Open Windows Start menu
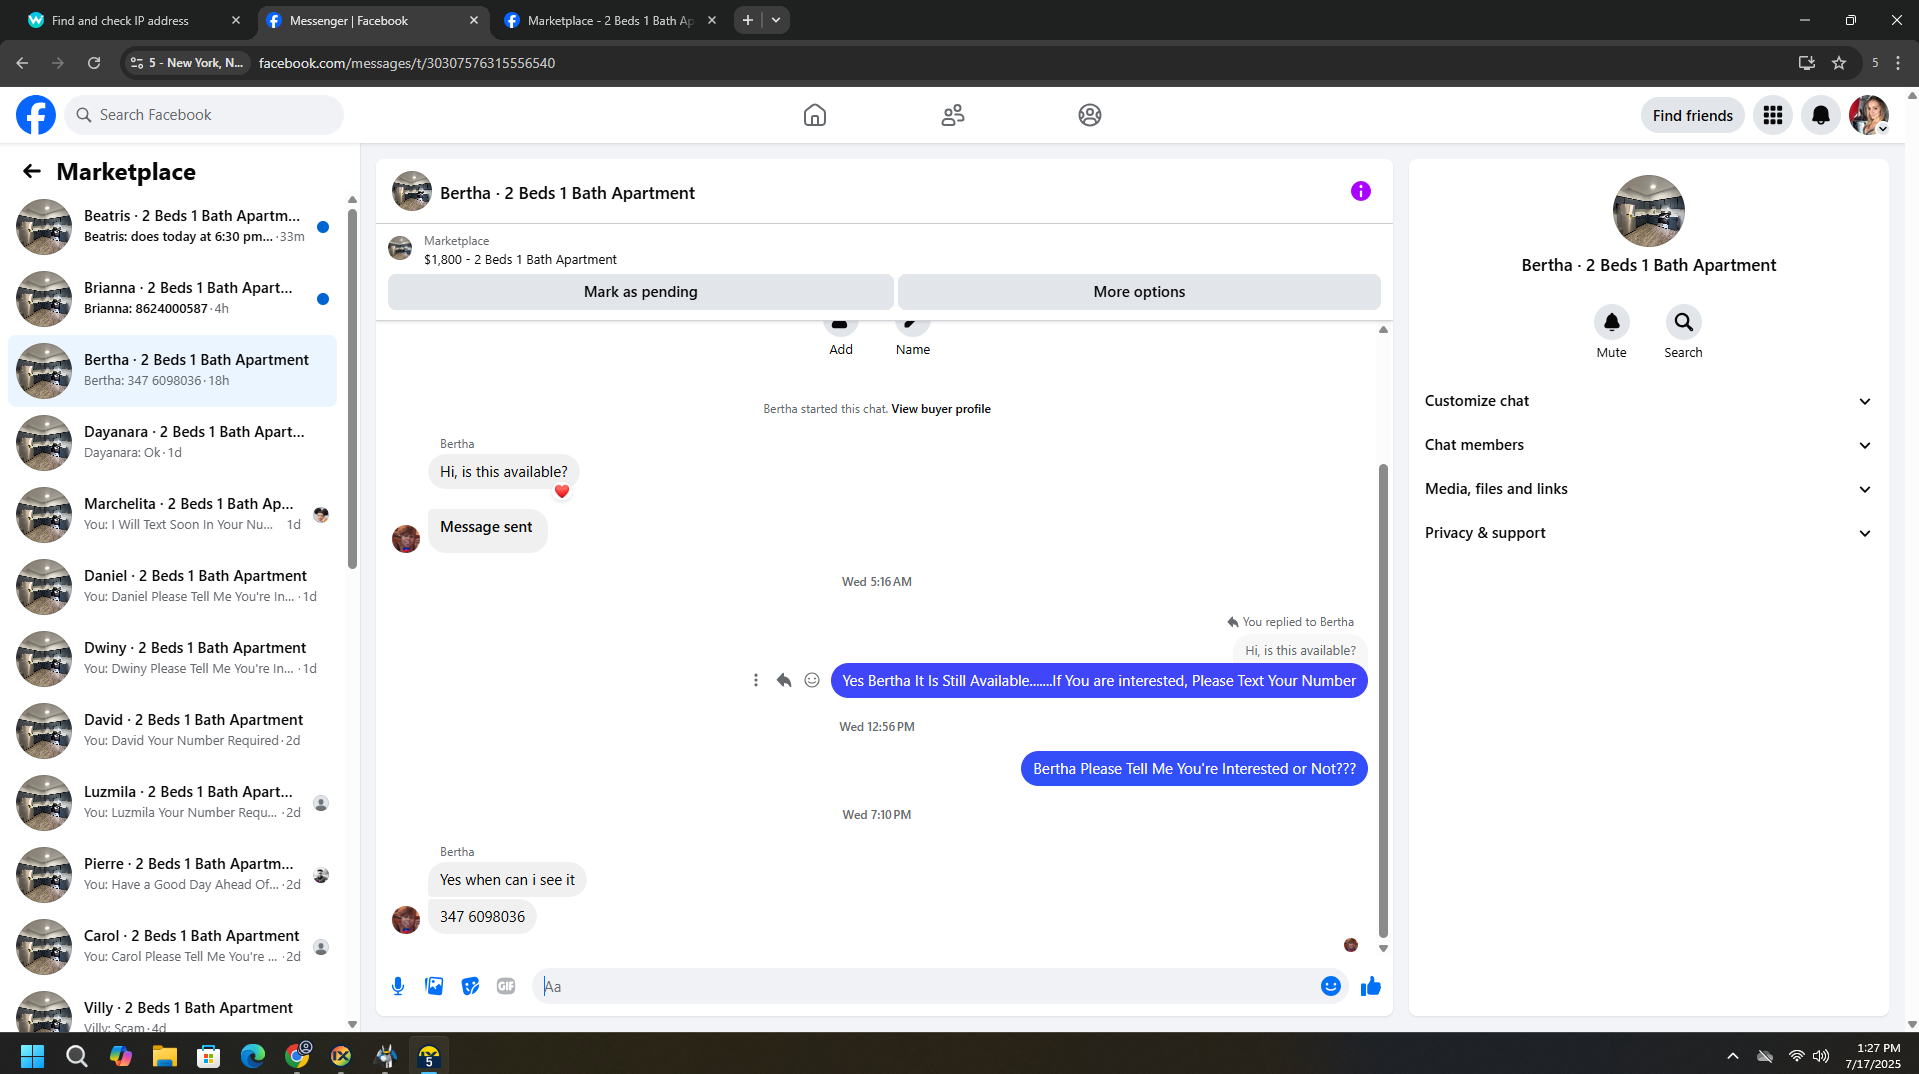 pos(32,1056)
